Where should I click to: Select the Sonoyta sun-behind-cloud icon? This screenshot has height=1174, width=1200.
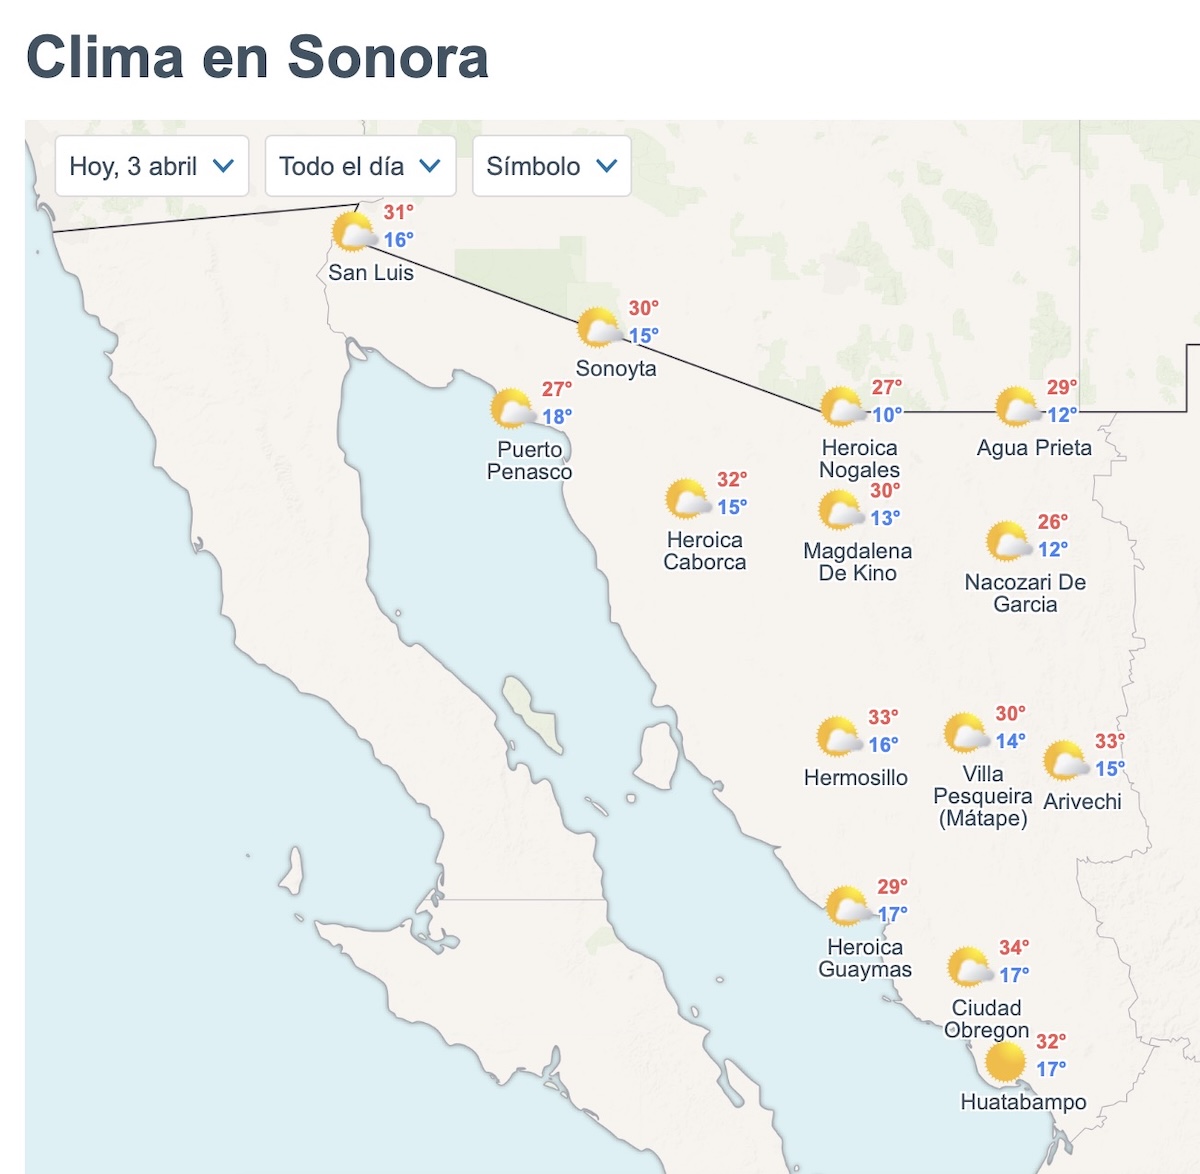coord(600,325)
